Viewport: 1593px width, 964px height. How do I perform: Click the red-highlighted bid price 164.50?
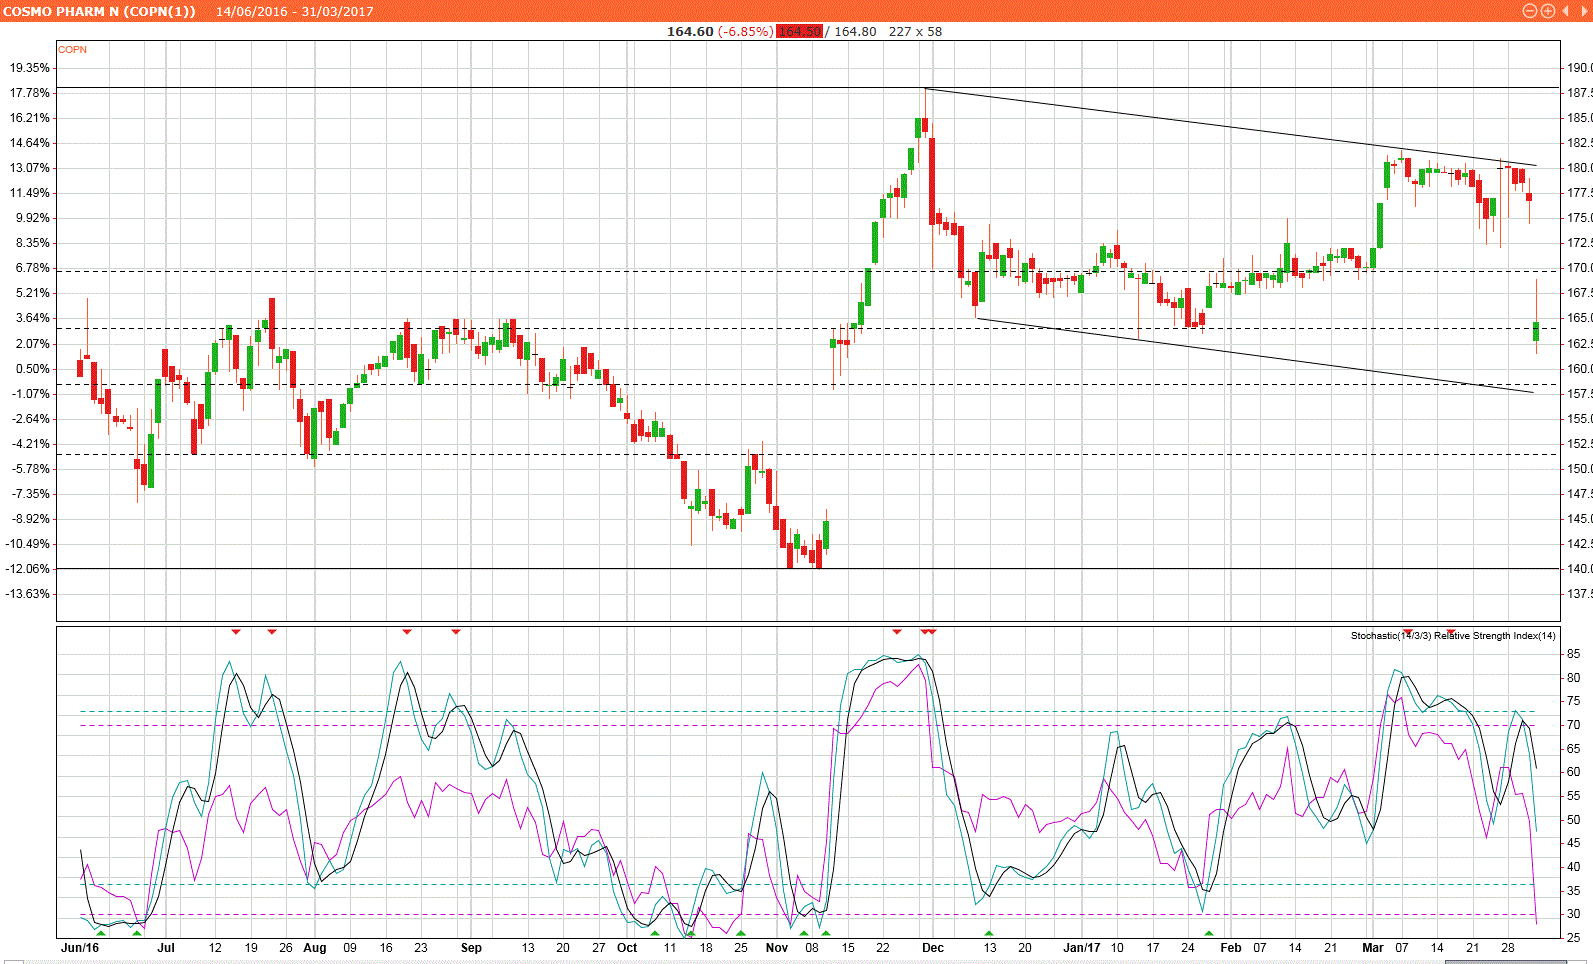[799, 31]
